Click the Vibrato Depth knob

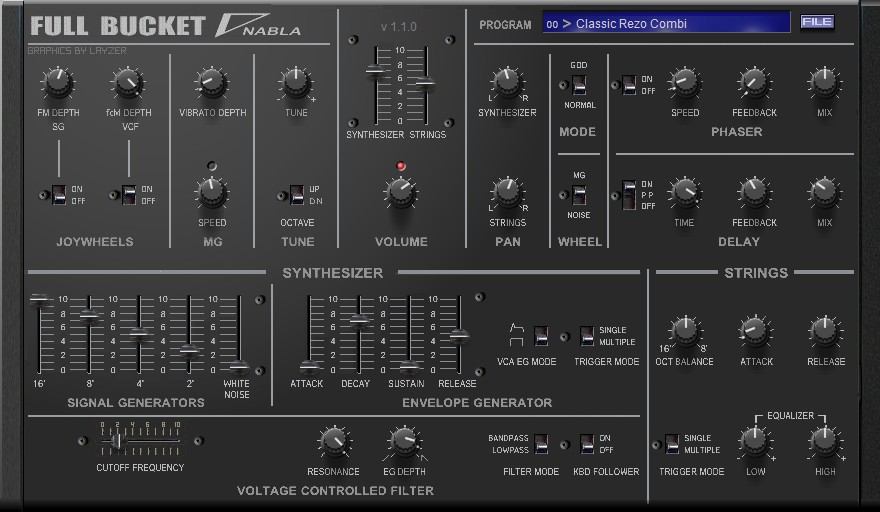211,83
